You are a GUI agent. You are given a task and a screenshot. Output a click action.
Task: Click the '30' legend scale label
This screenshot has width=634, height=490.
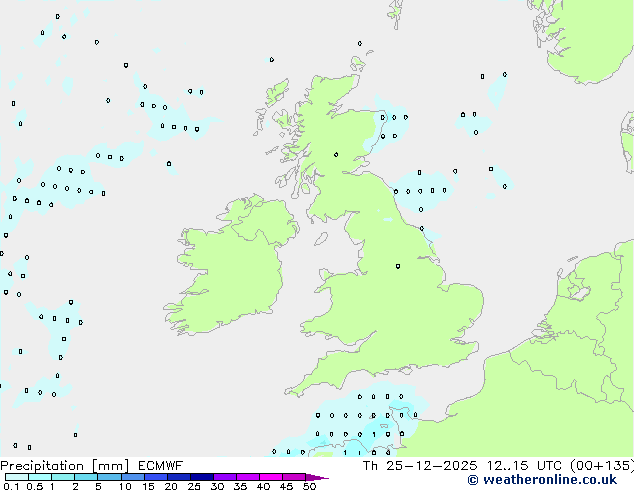[x=217, y=486]
